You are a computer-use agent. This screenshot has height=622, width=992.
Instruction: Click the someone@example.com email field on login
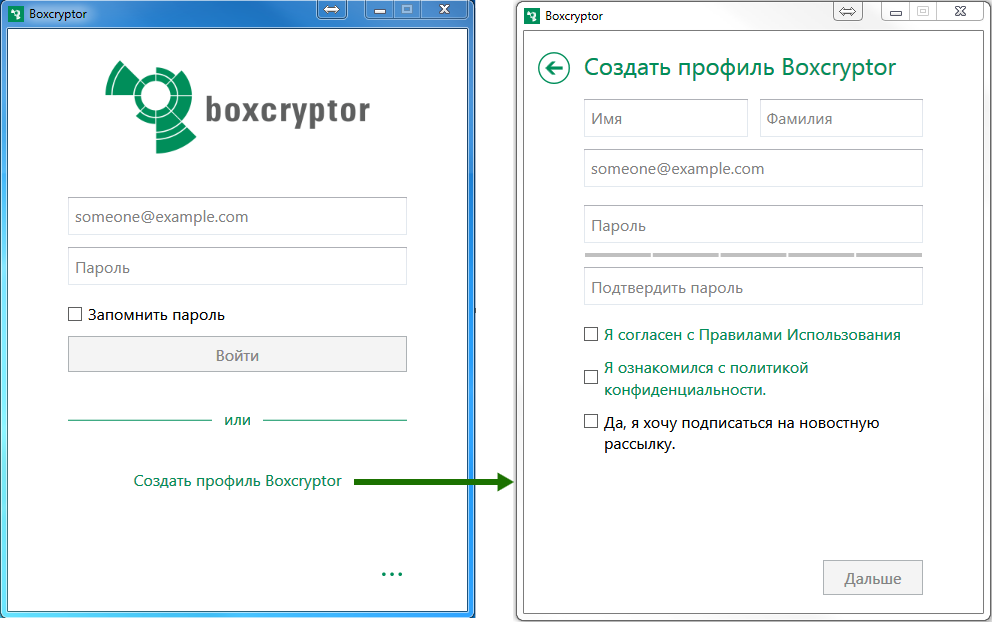coord(237,216)
